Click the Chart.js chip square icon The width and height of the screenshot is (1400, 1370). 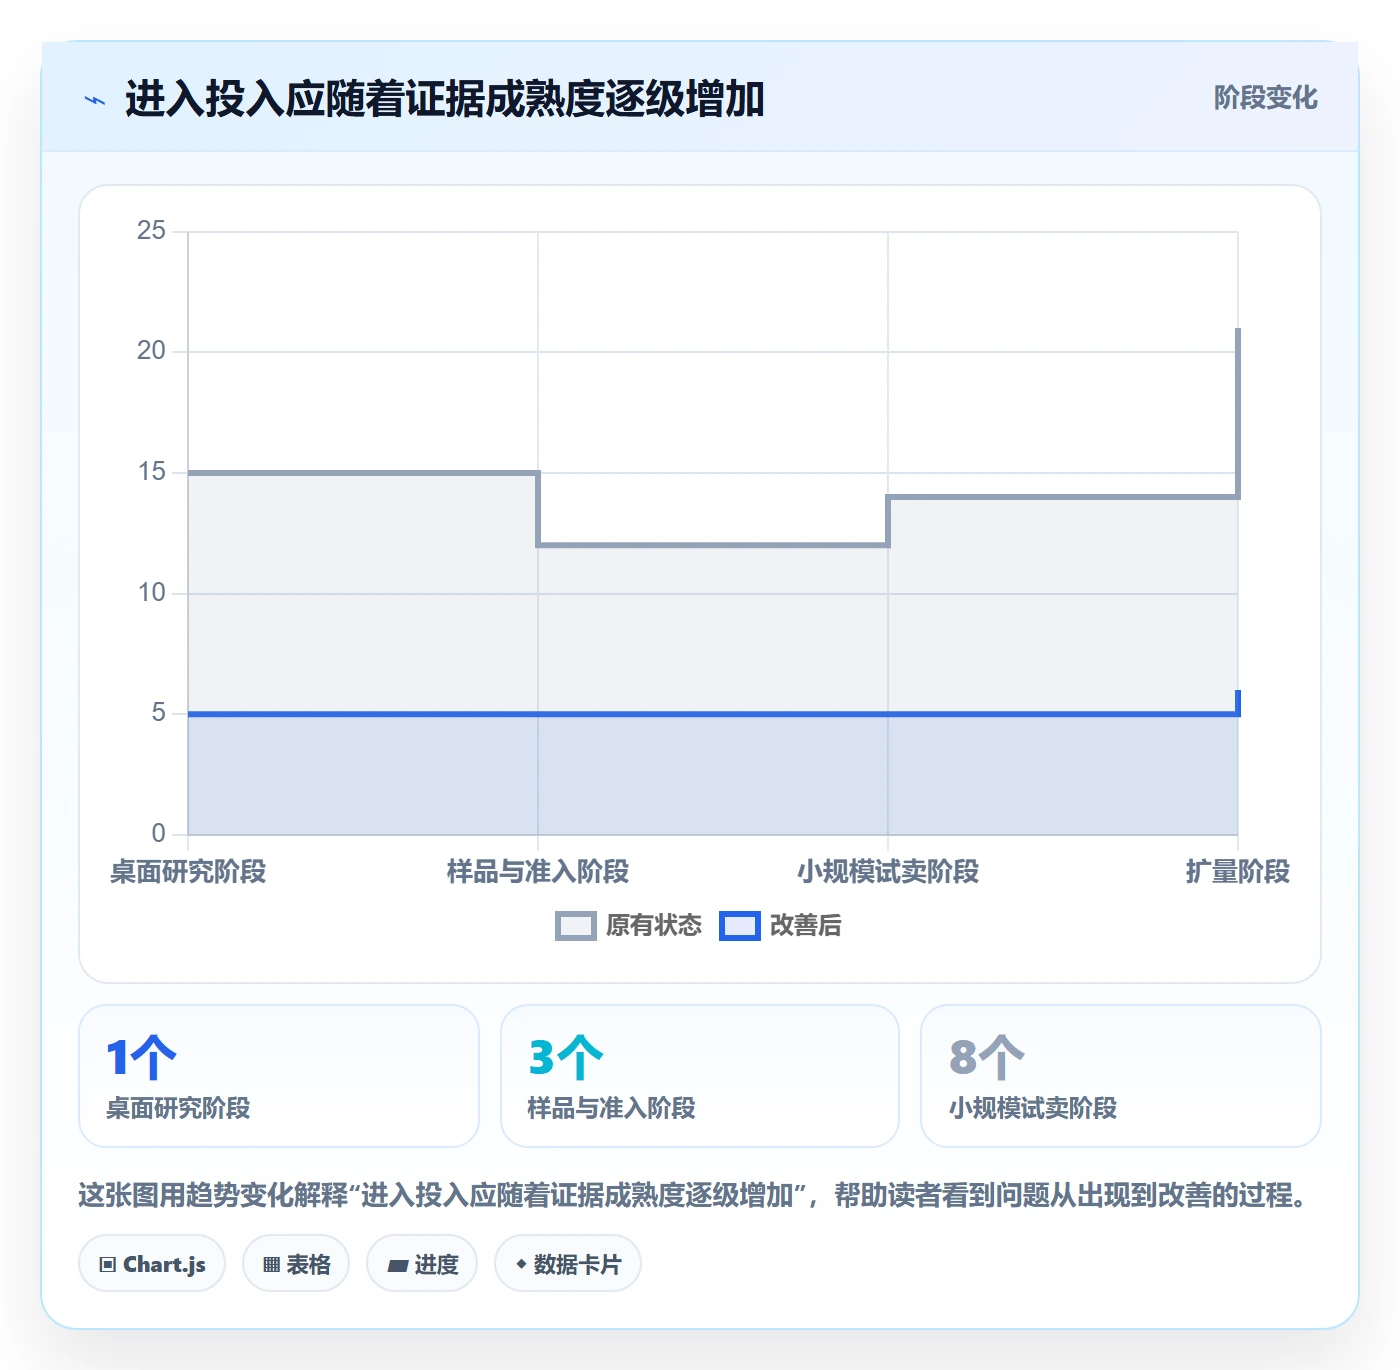pyautogui.click(x=108, y=1265)
